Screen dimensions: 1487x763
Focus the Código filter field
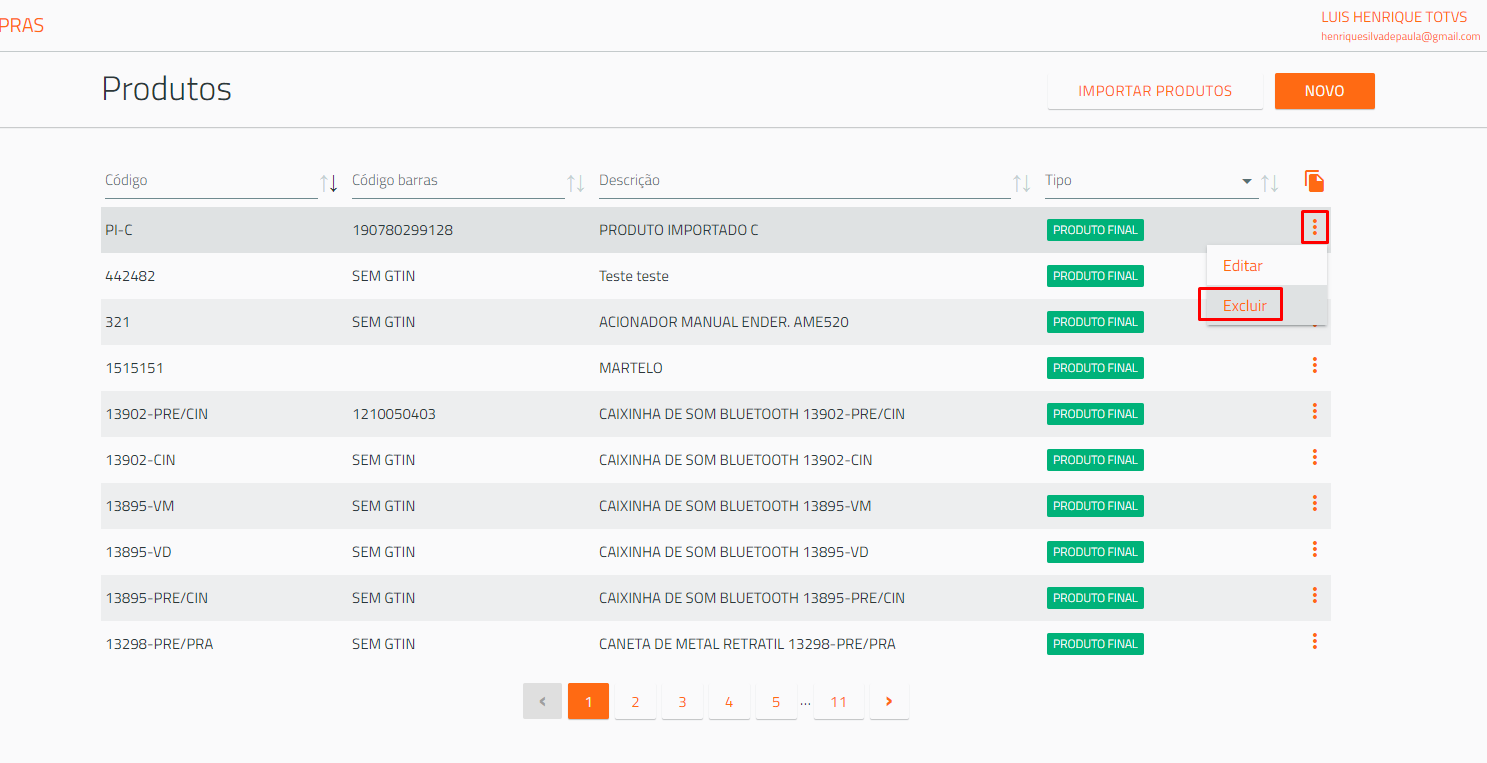click(211, 182)
